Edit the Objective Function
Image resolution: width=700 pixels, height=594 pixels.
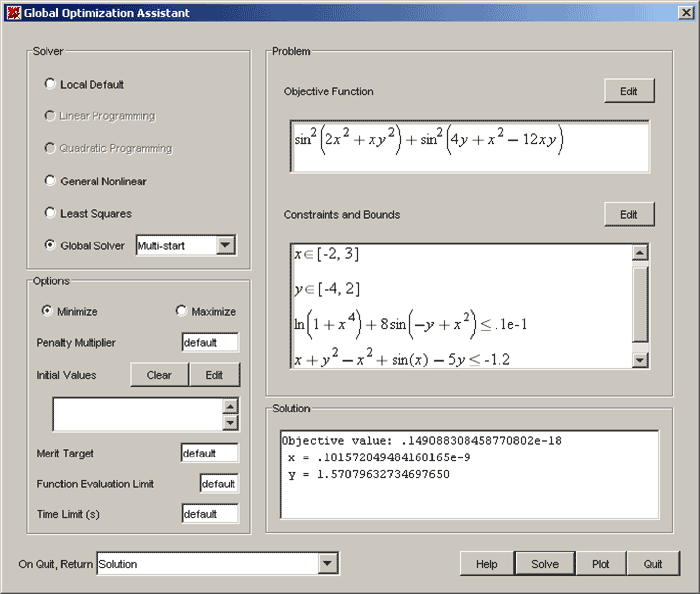629,91
